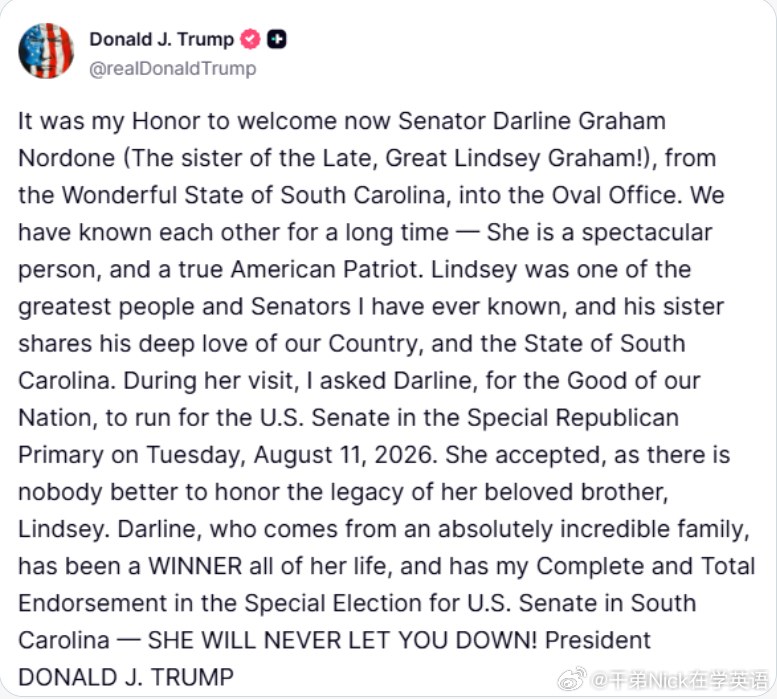Click 'Complete and Total' endorsement phrase
The image size is (777, 699).
pyautogui.click(x=646, y=566)
